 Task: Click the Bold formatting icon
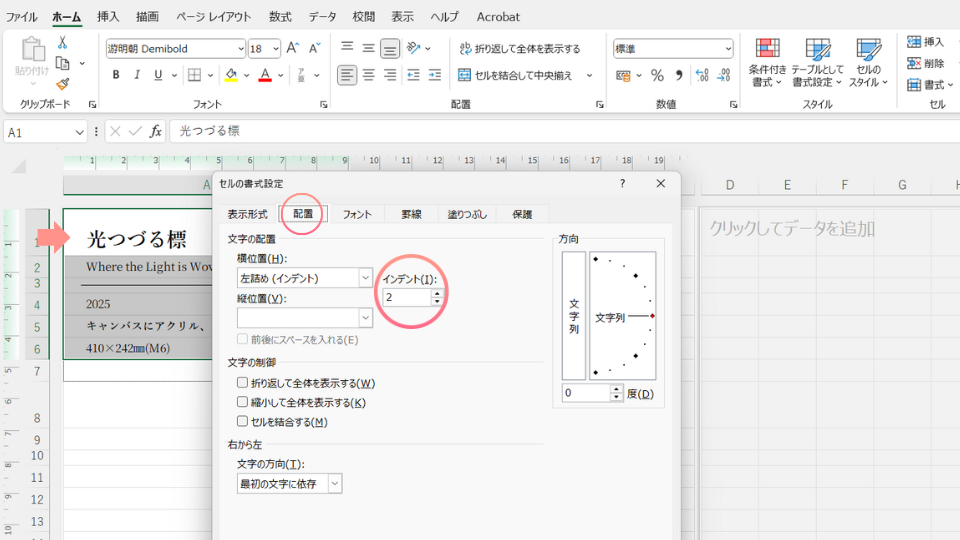pyautogui.click(x=116, y=75)
